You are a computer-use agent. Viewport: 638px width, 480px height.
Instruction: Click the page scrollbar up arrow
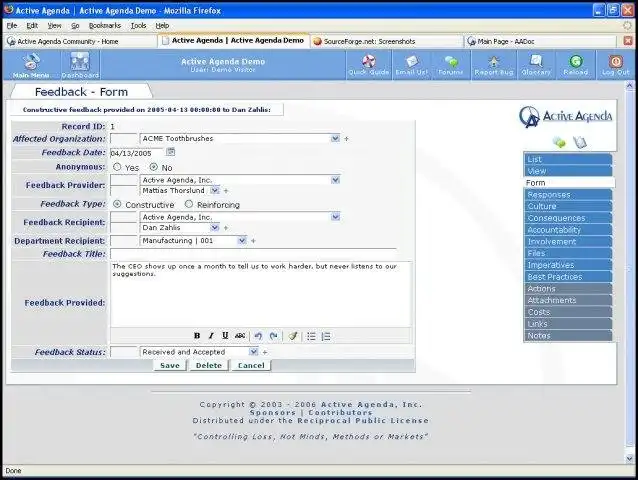629,85
